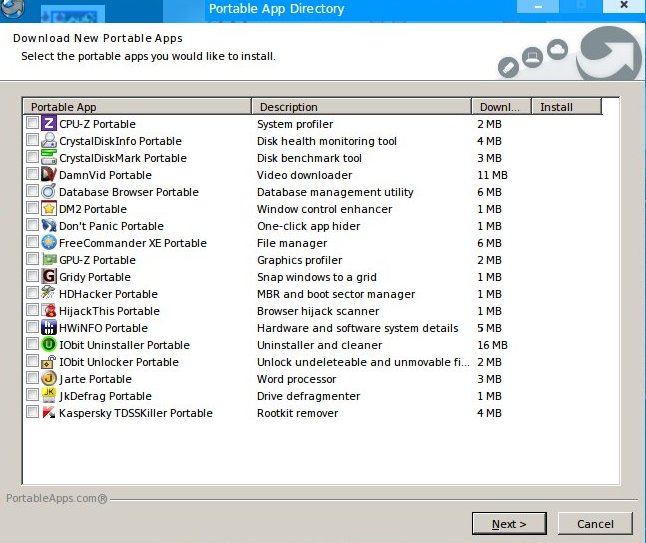The height and width of the screenshot is (543, 646).
Task: Click the 'Snap windows to a grid' text
Action: click(x=317, y=277)
